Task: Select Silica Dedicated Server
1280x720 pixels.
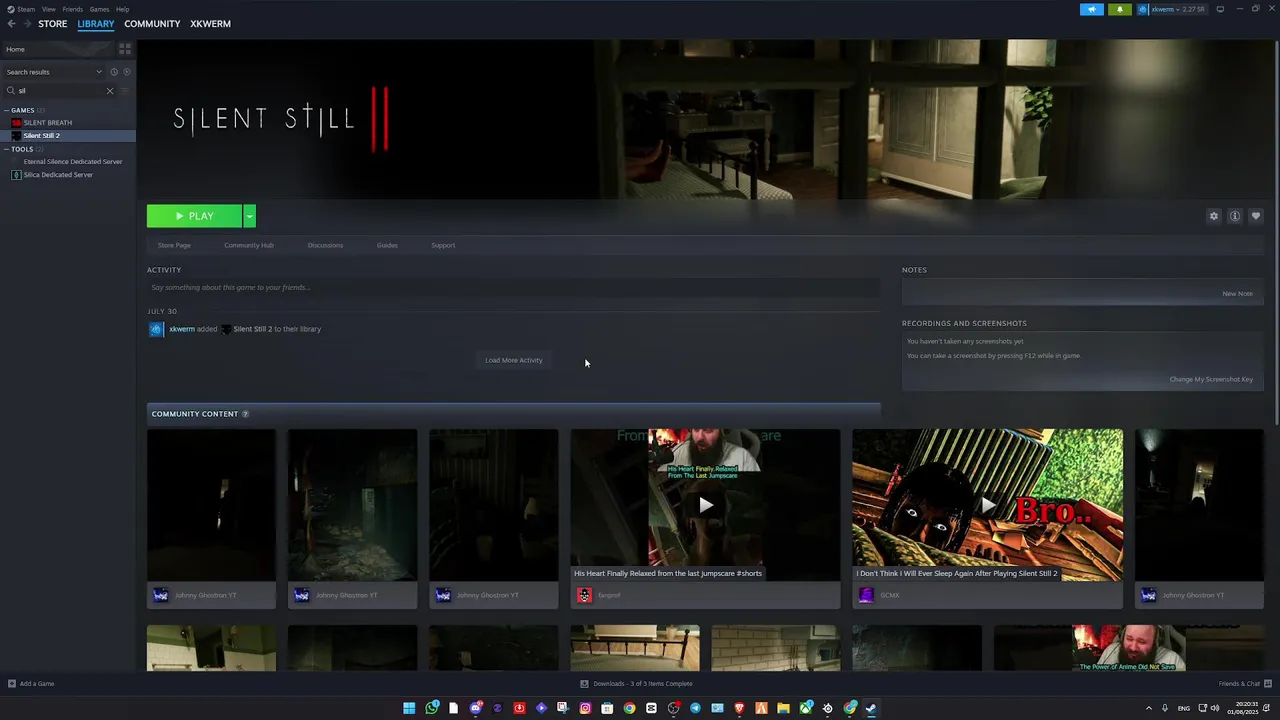Action: click(58, 175)
